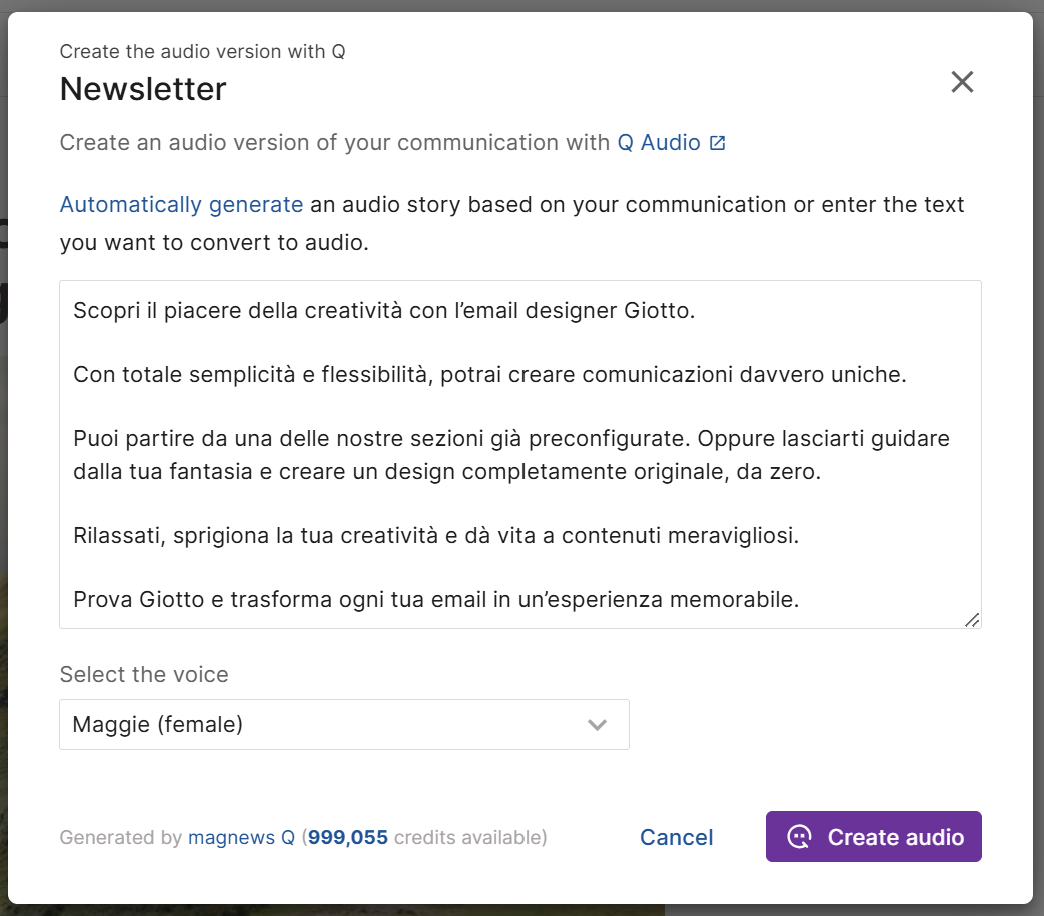
Task: Click the "Puoi partire da una" text line
Action: (x=510, y=439)
